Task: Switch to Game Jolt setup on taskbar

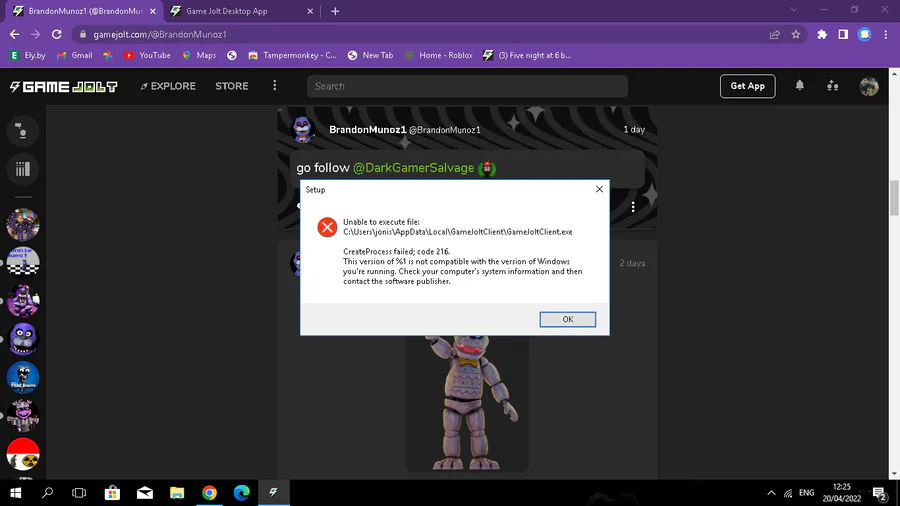Action: point(274,493)
